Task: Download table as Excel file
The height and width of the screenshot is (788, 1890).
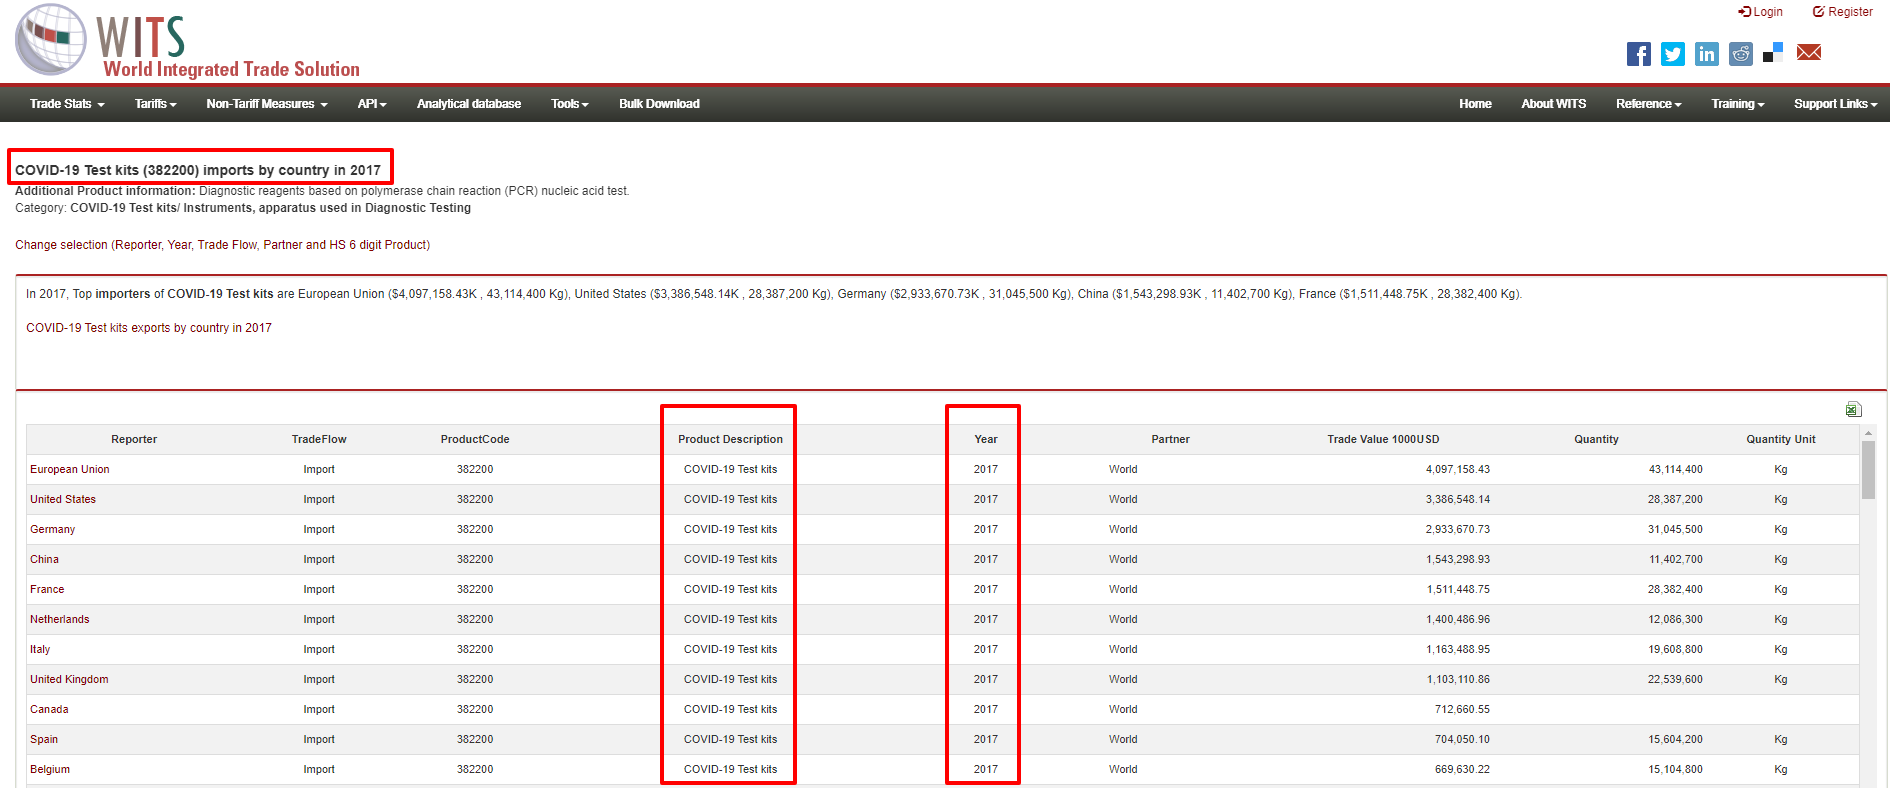Action: [x=1853, y=409]
